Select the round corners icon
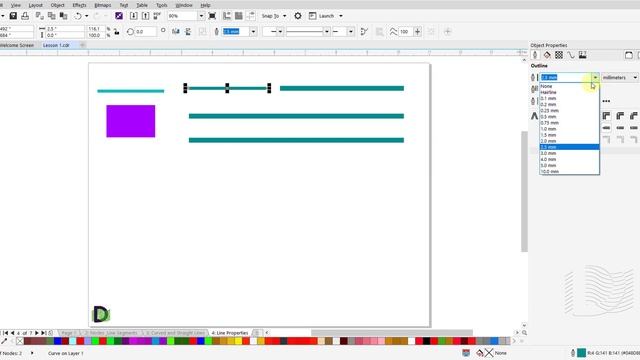The image size is (640, 360). point(620,116)
